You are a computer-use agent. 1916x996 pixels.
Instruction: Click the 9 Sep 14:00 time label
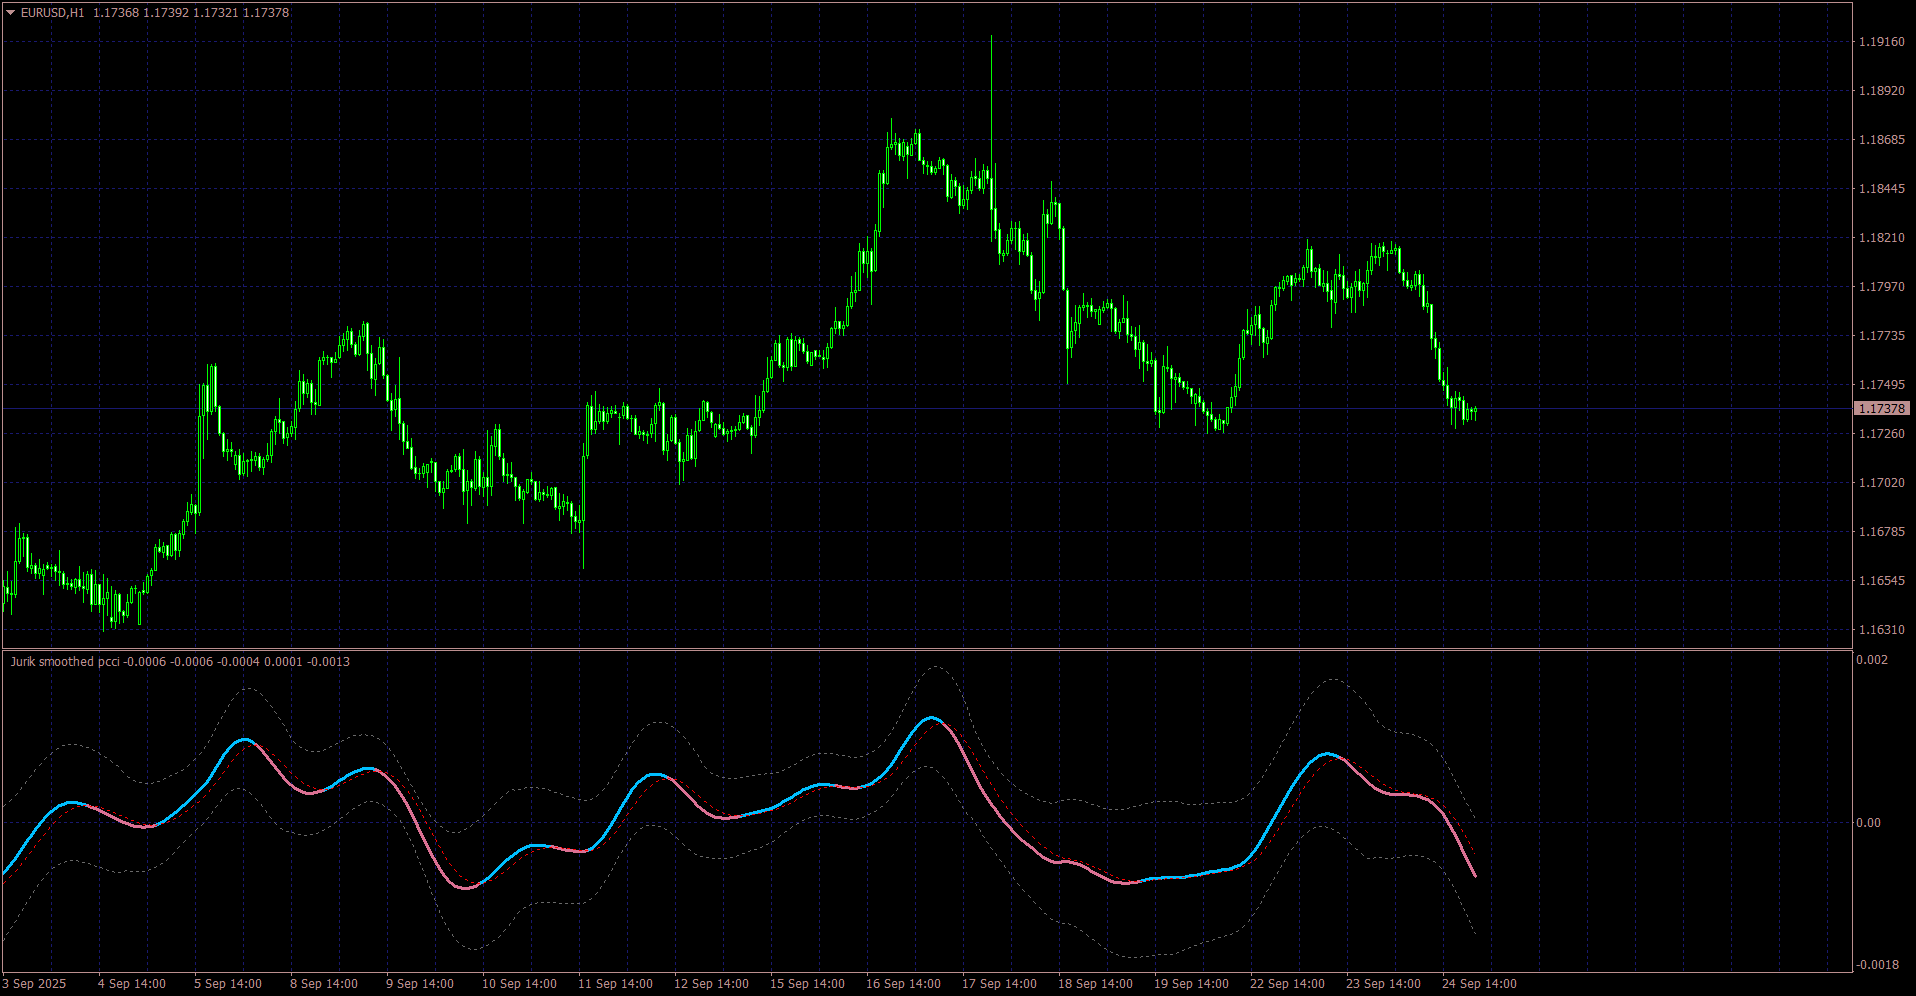point(420,984)
